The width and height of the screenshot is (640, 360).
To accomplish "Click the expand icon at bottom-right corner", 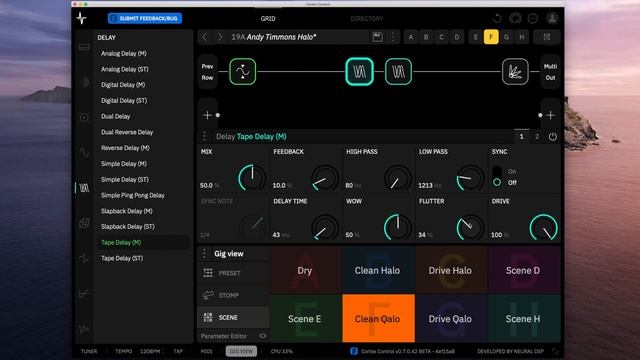I will (x=555, y=351).
